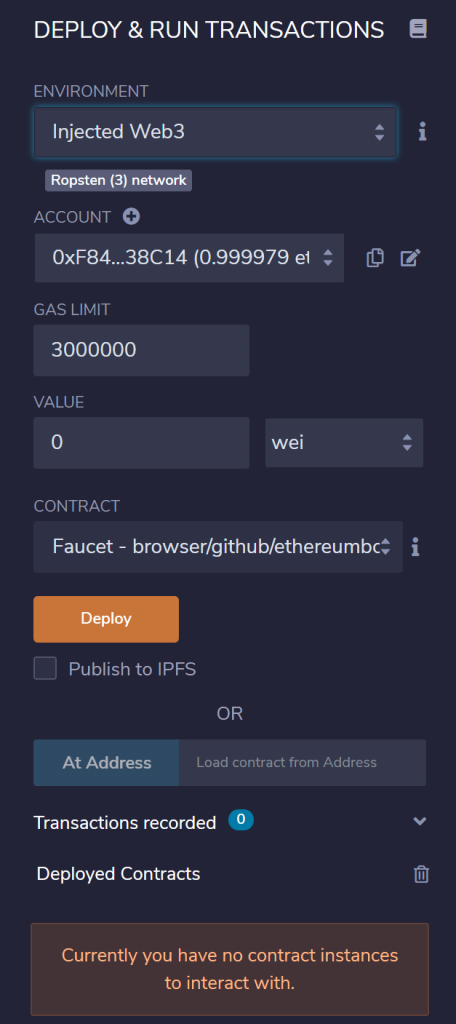Image resolution: width=456 pixels, height=1024 pixels.
Task: Click the environment info icon
Action: tap(422, 132)
